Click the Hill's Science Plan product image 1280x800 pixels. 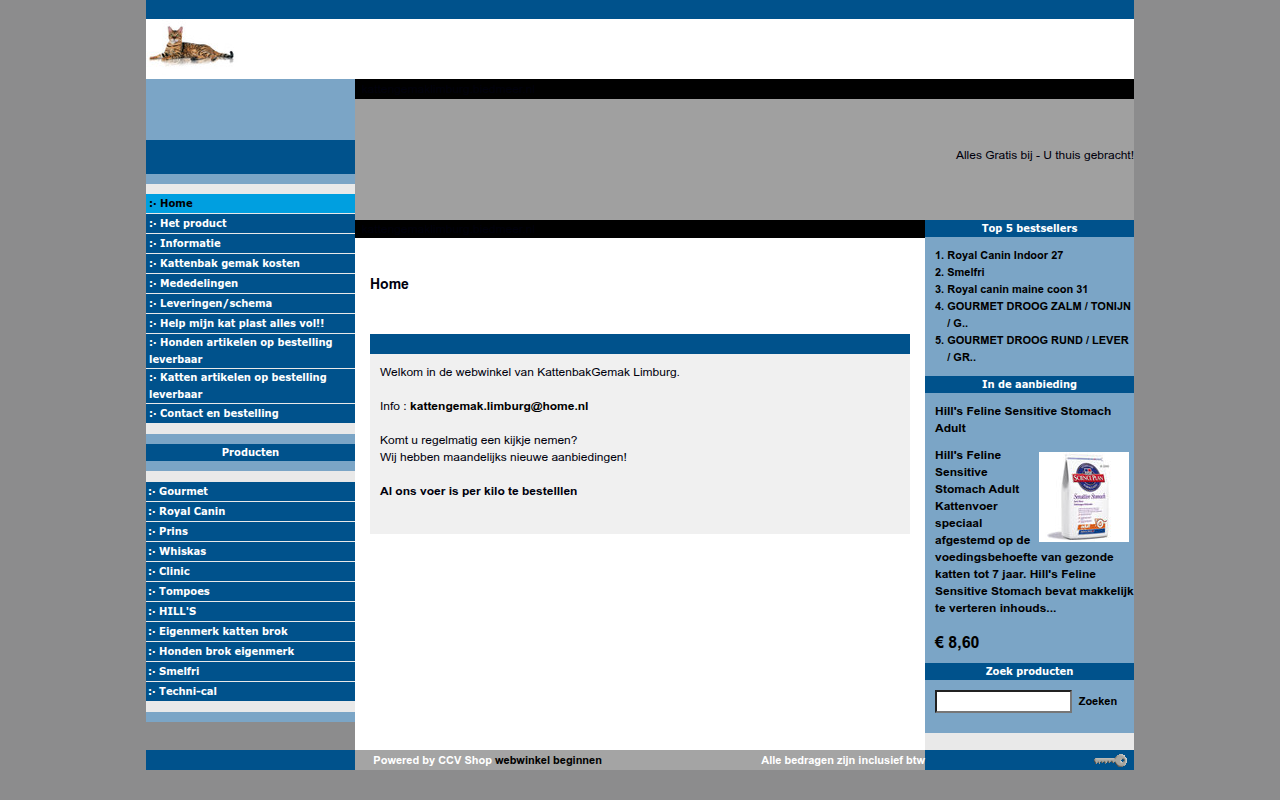click(1084, 497)
